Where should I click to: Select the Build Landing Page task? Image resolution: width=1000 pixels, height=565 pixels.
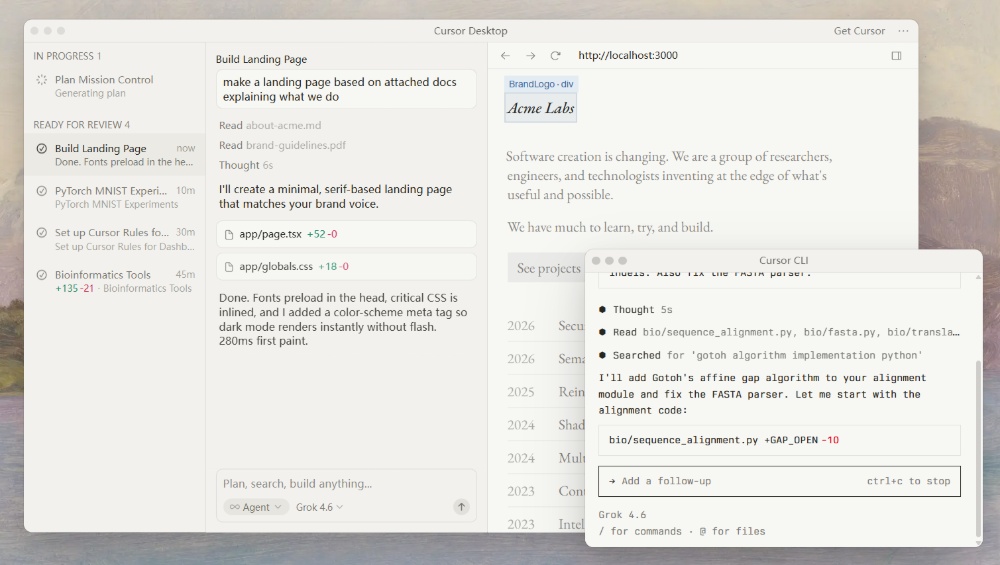115,155
